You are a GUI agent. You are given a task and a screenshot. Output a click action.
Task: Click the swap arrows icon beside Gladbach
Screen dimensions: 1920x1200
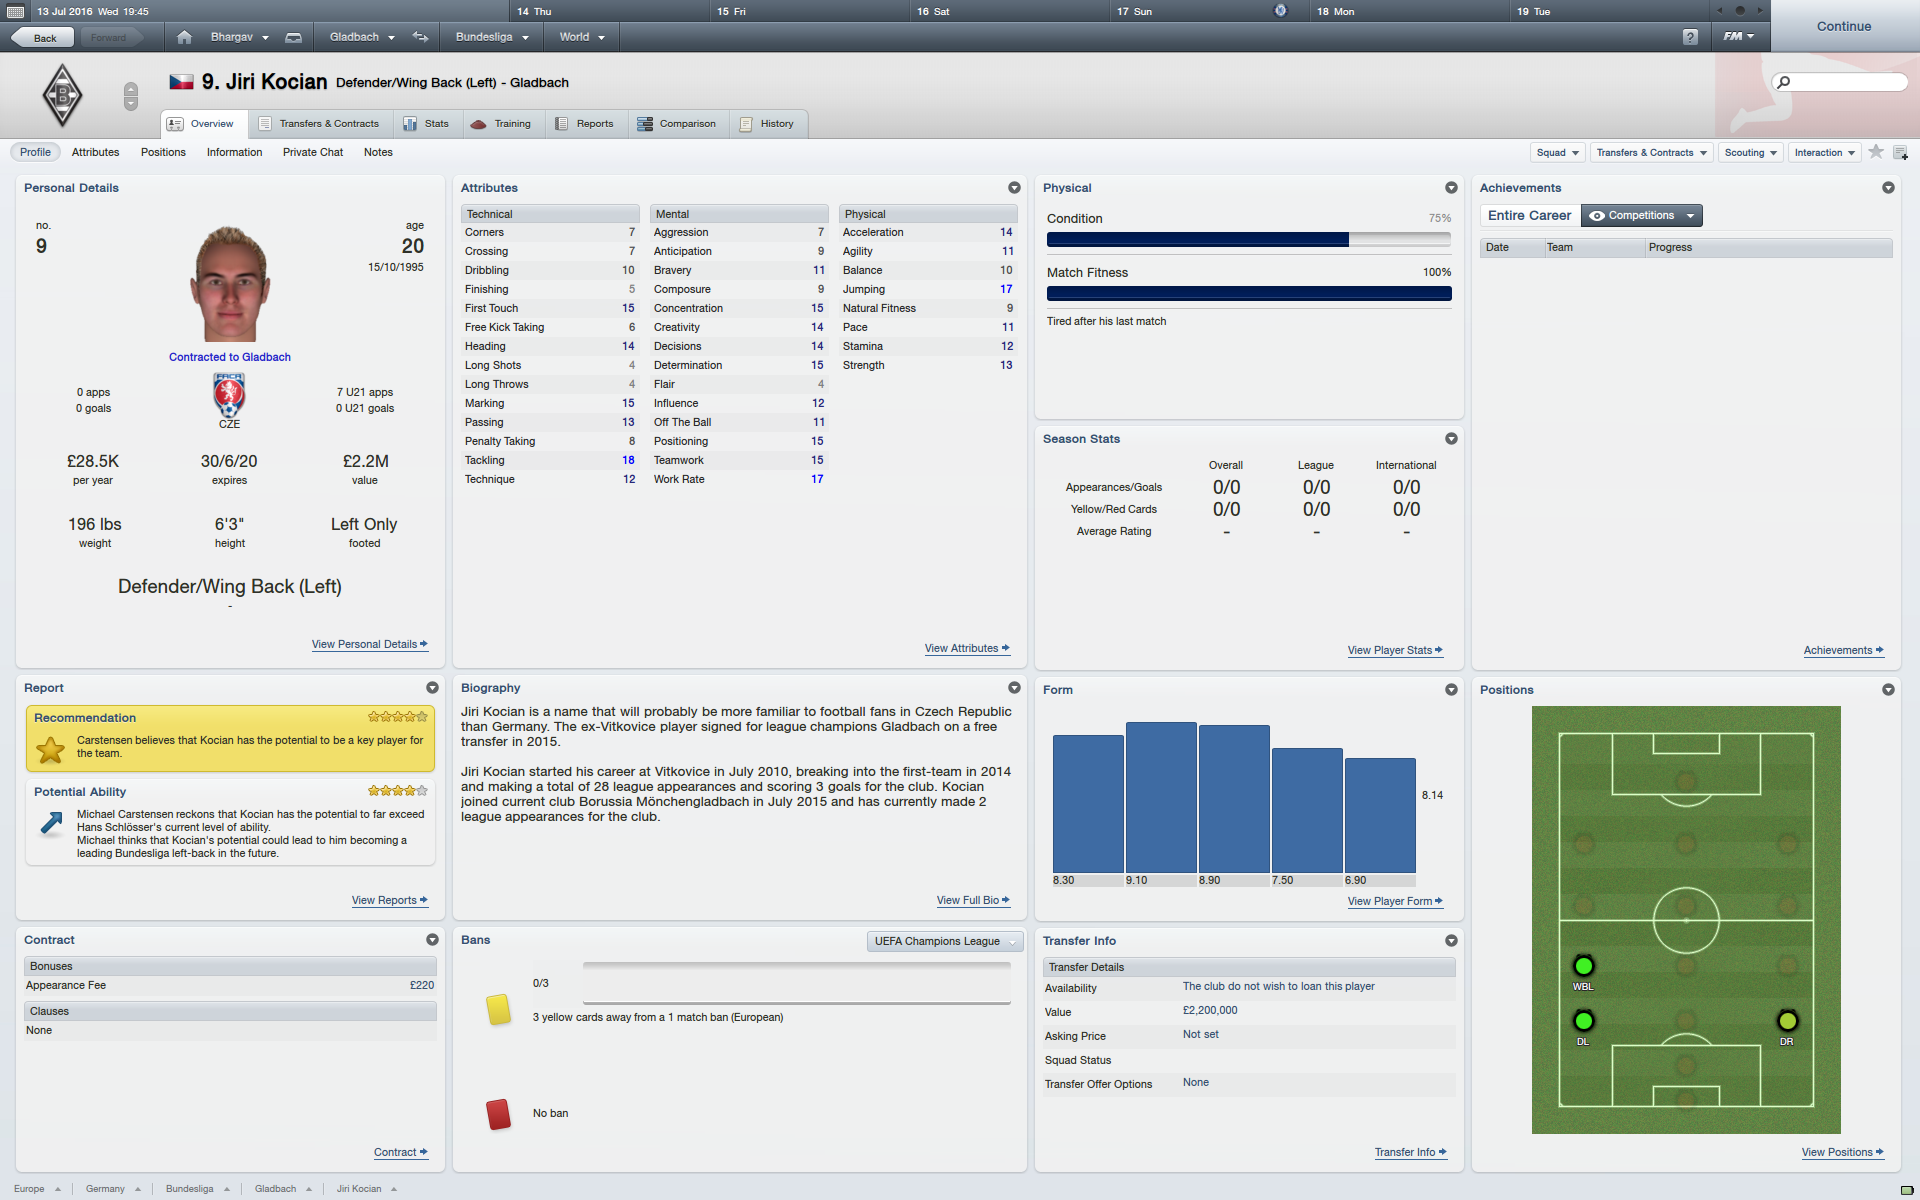point(421,37)
